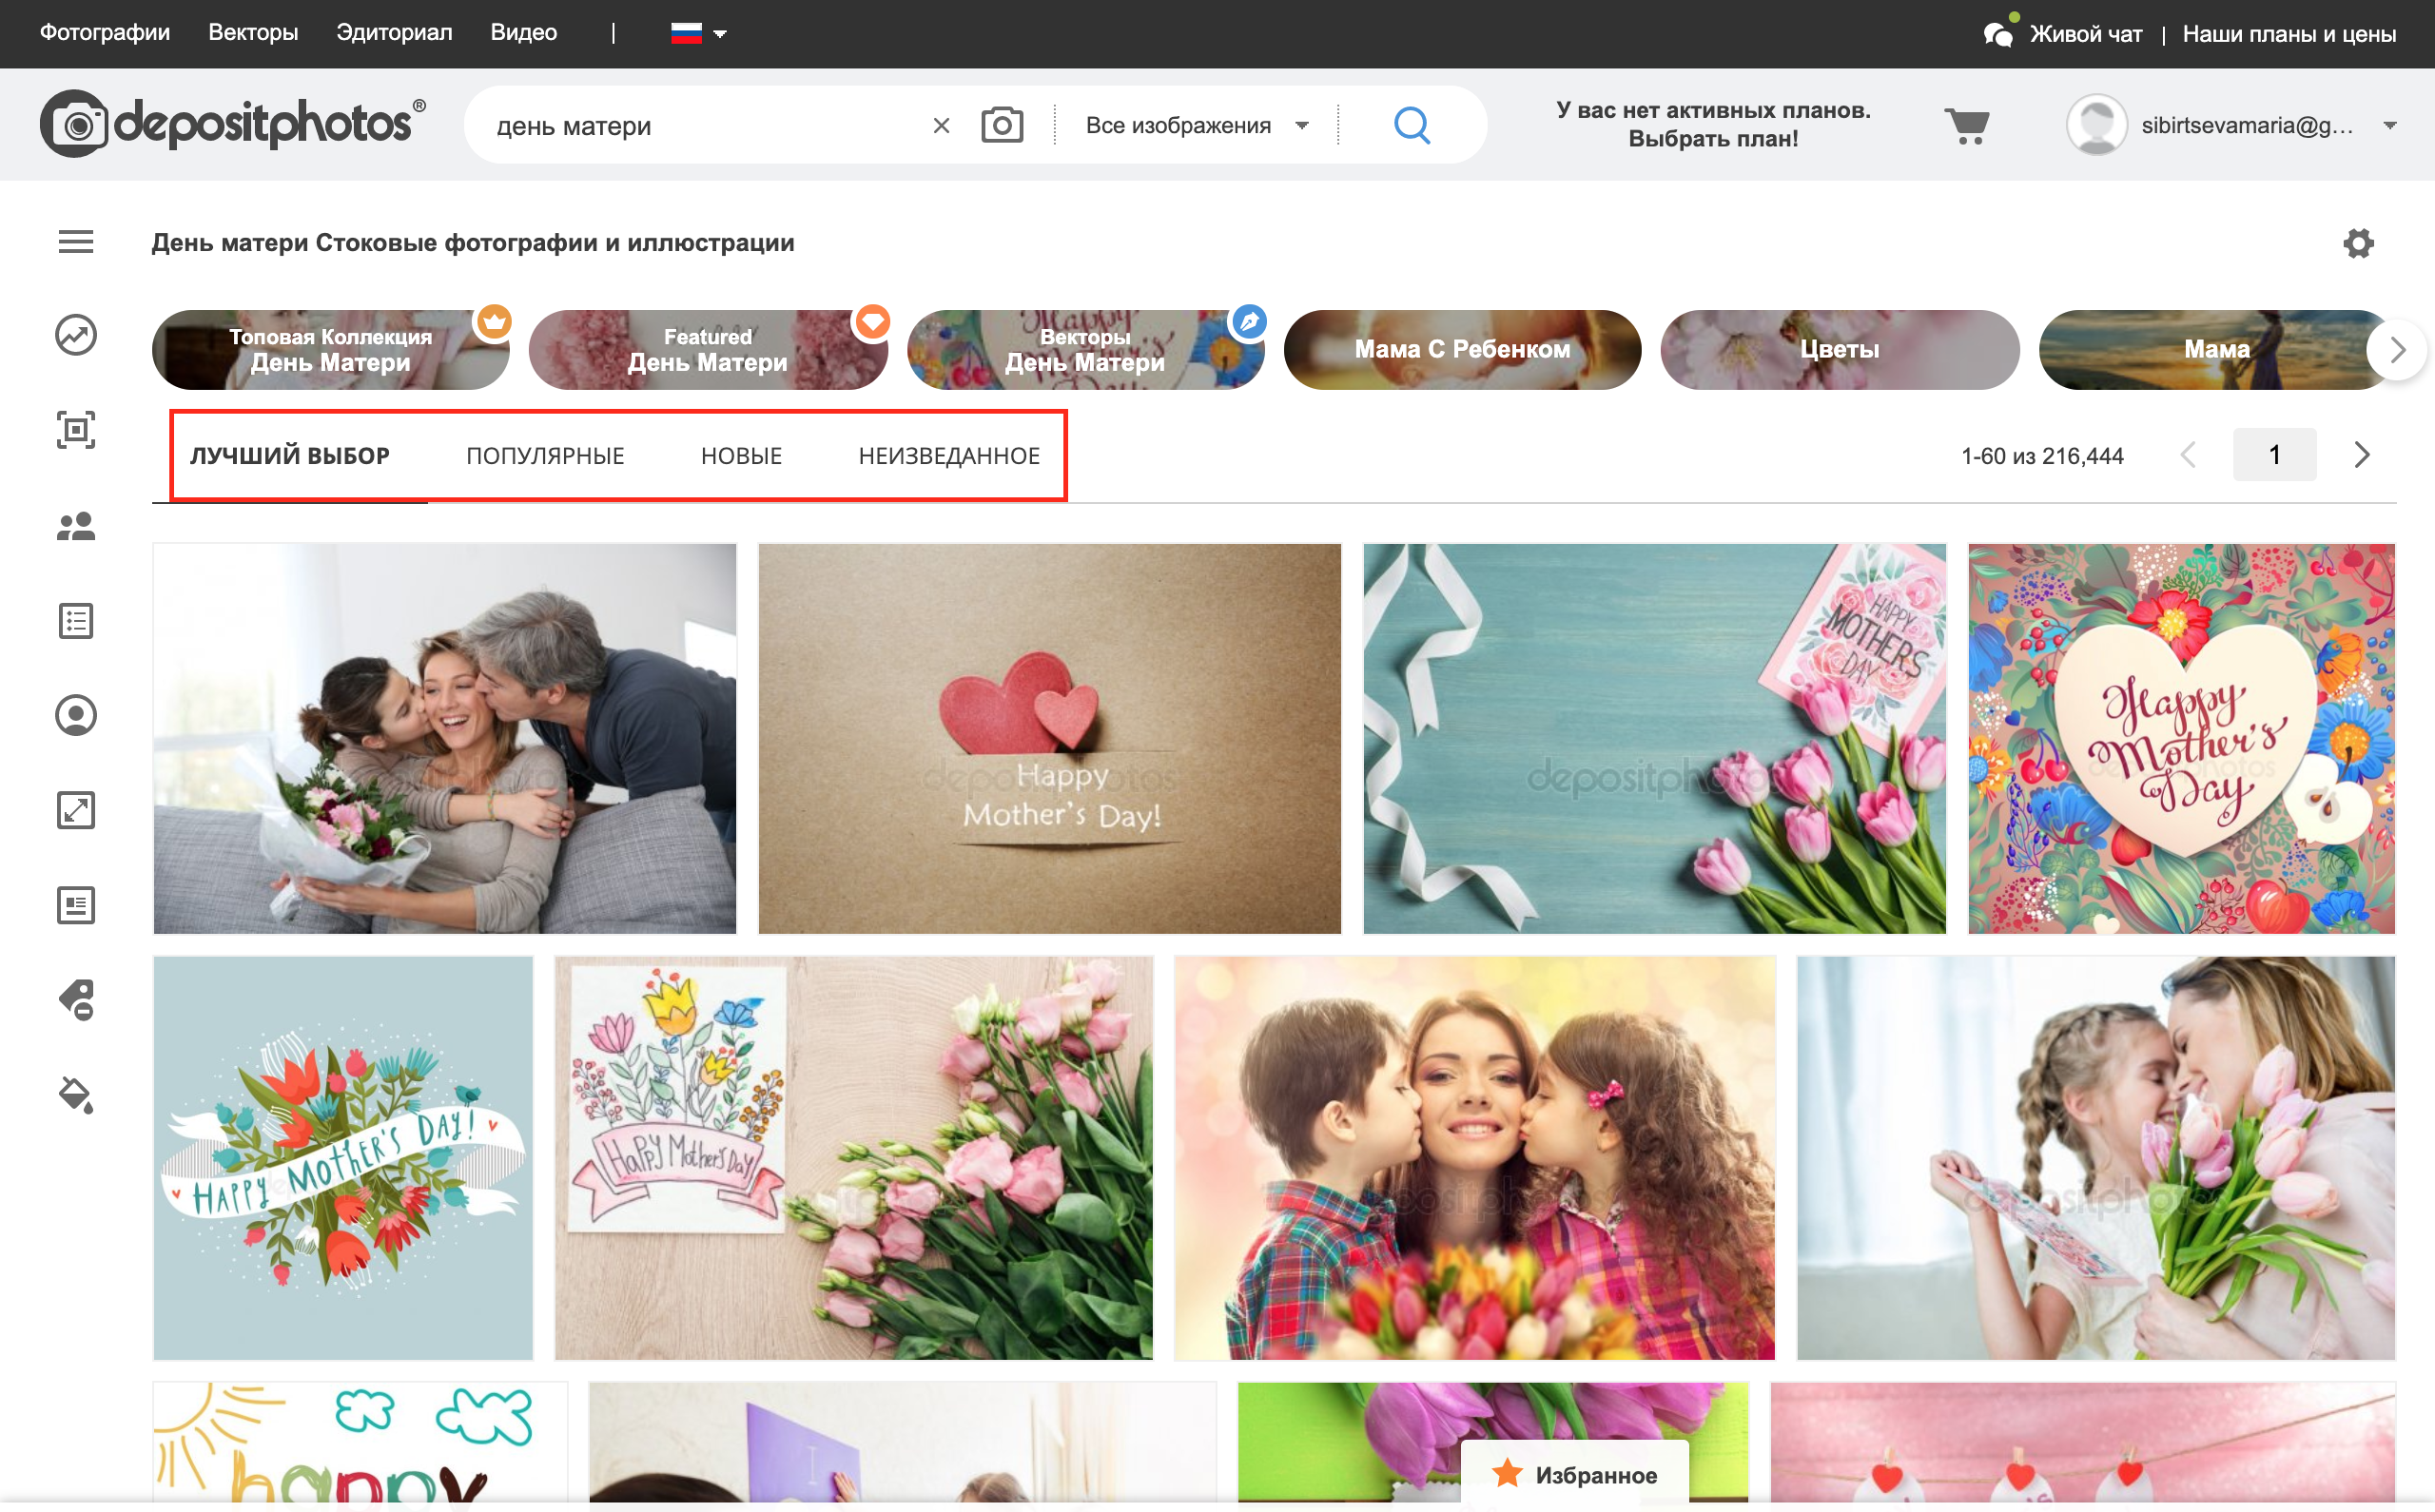Open Фотографии in top menu
The image size is (2435, 1512).
click(x=105, y=32)
